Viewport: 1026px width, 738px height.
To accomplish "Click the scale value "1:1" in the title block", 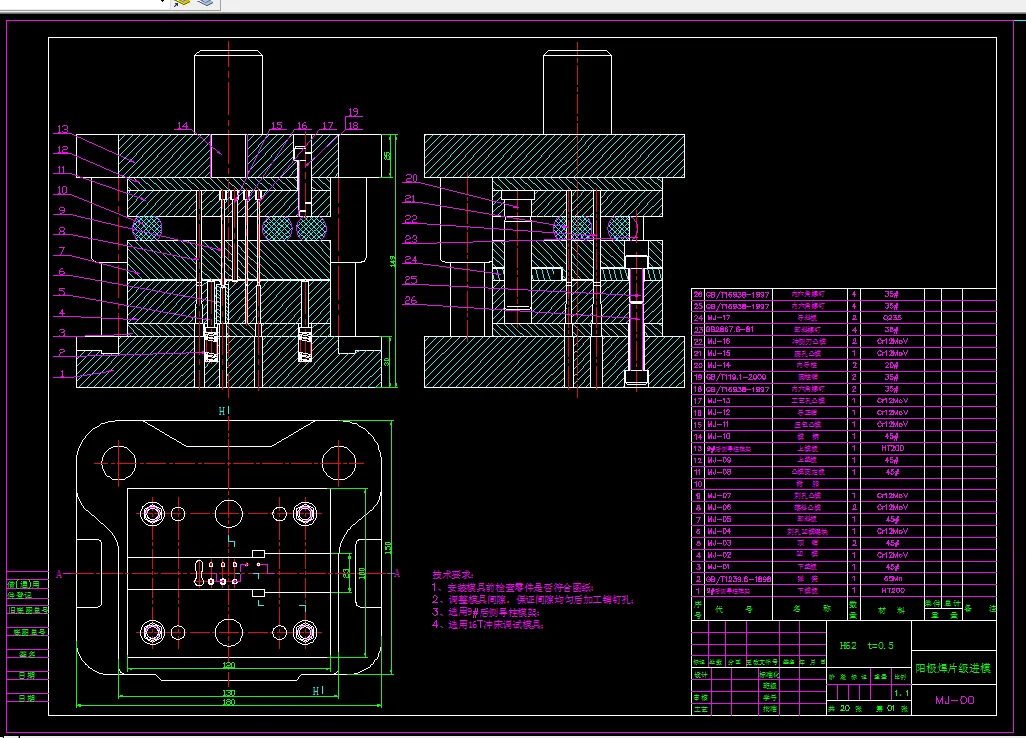I will 901,693.
